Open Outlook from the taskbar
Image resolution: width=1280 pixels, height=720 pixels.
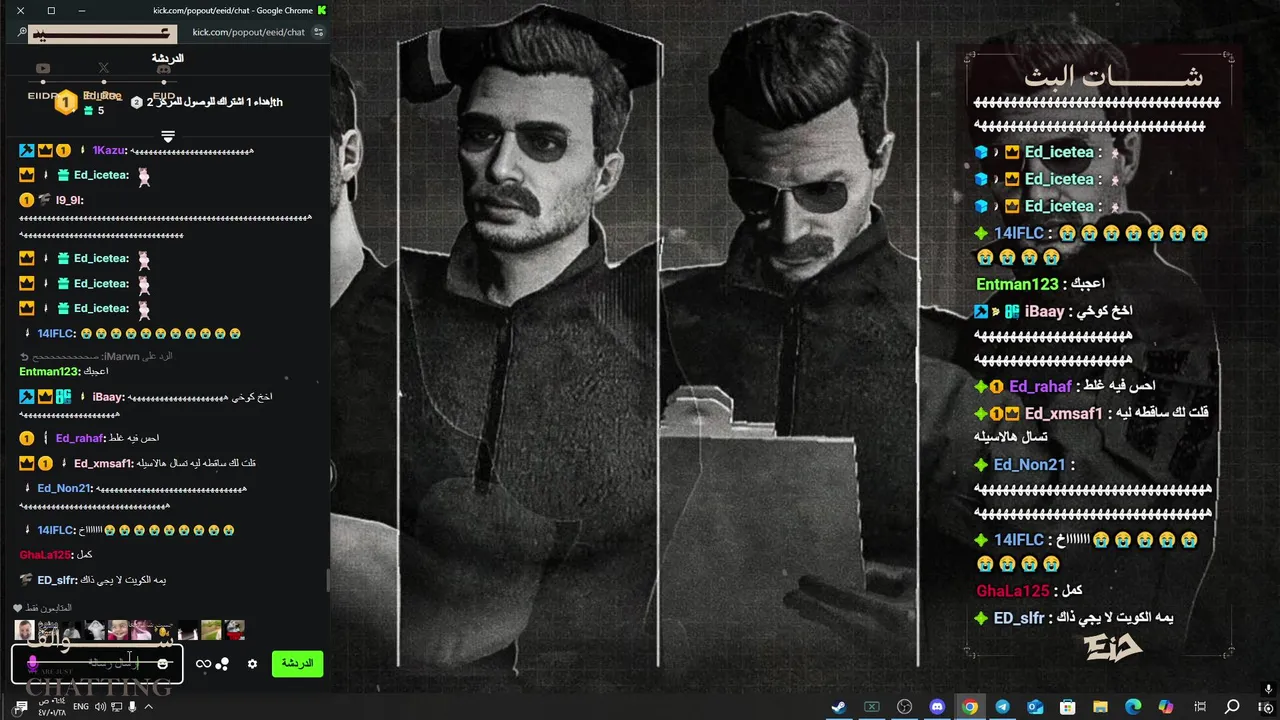[x=1035, y=707]
